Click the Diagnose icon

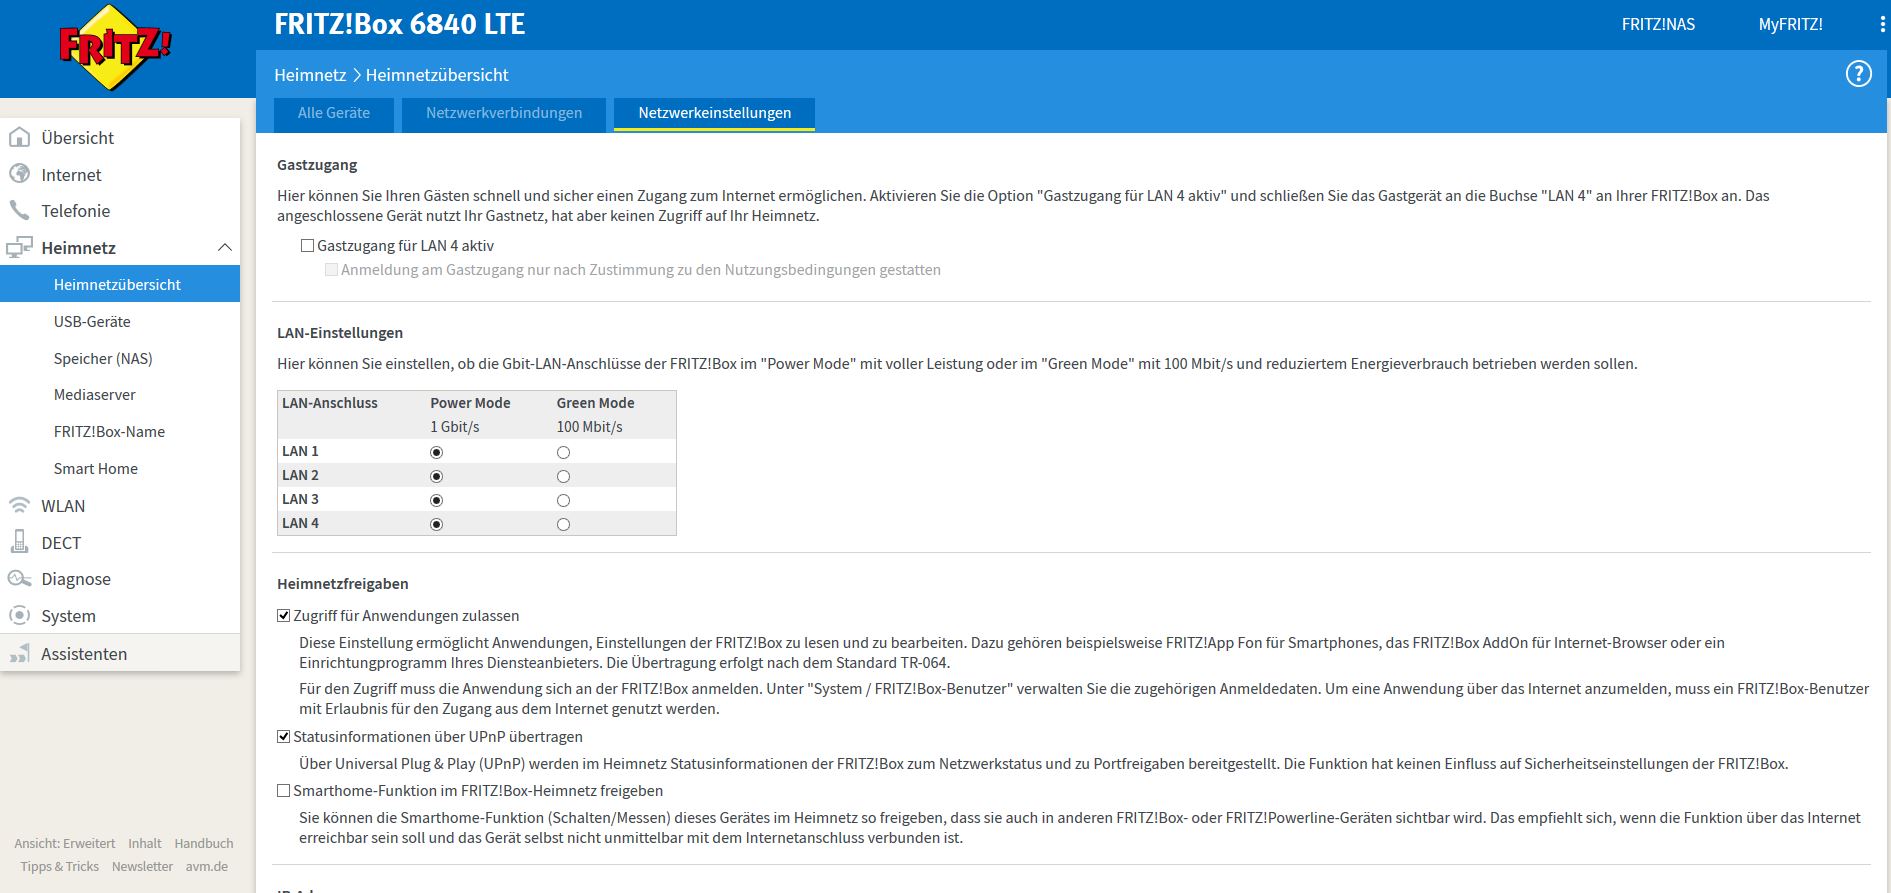(19, 578)
